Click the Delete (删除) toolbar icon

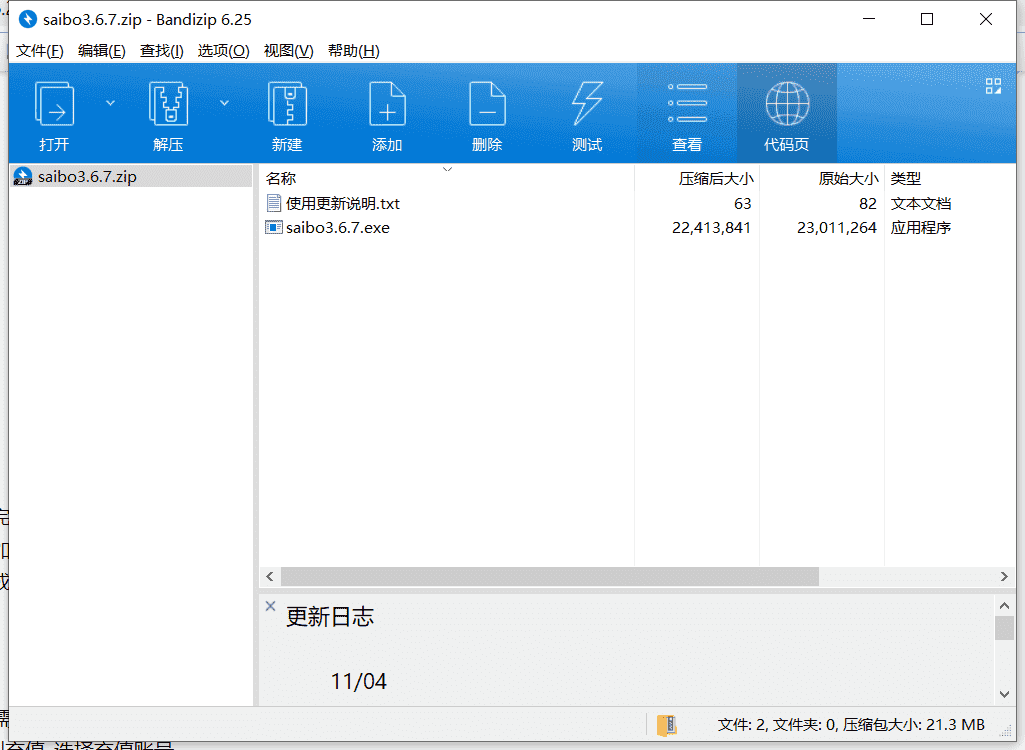[487, 104]
